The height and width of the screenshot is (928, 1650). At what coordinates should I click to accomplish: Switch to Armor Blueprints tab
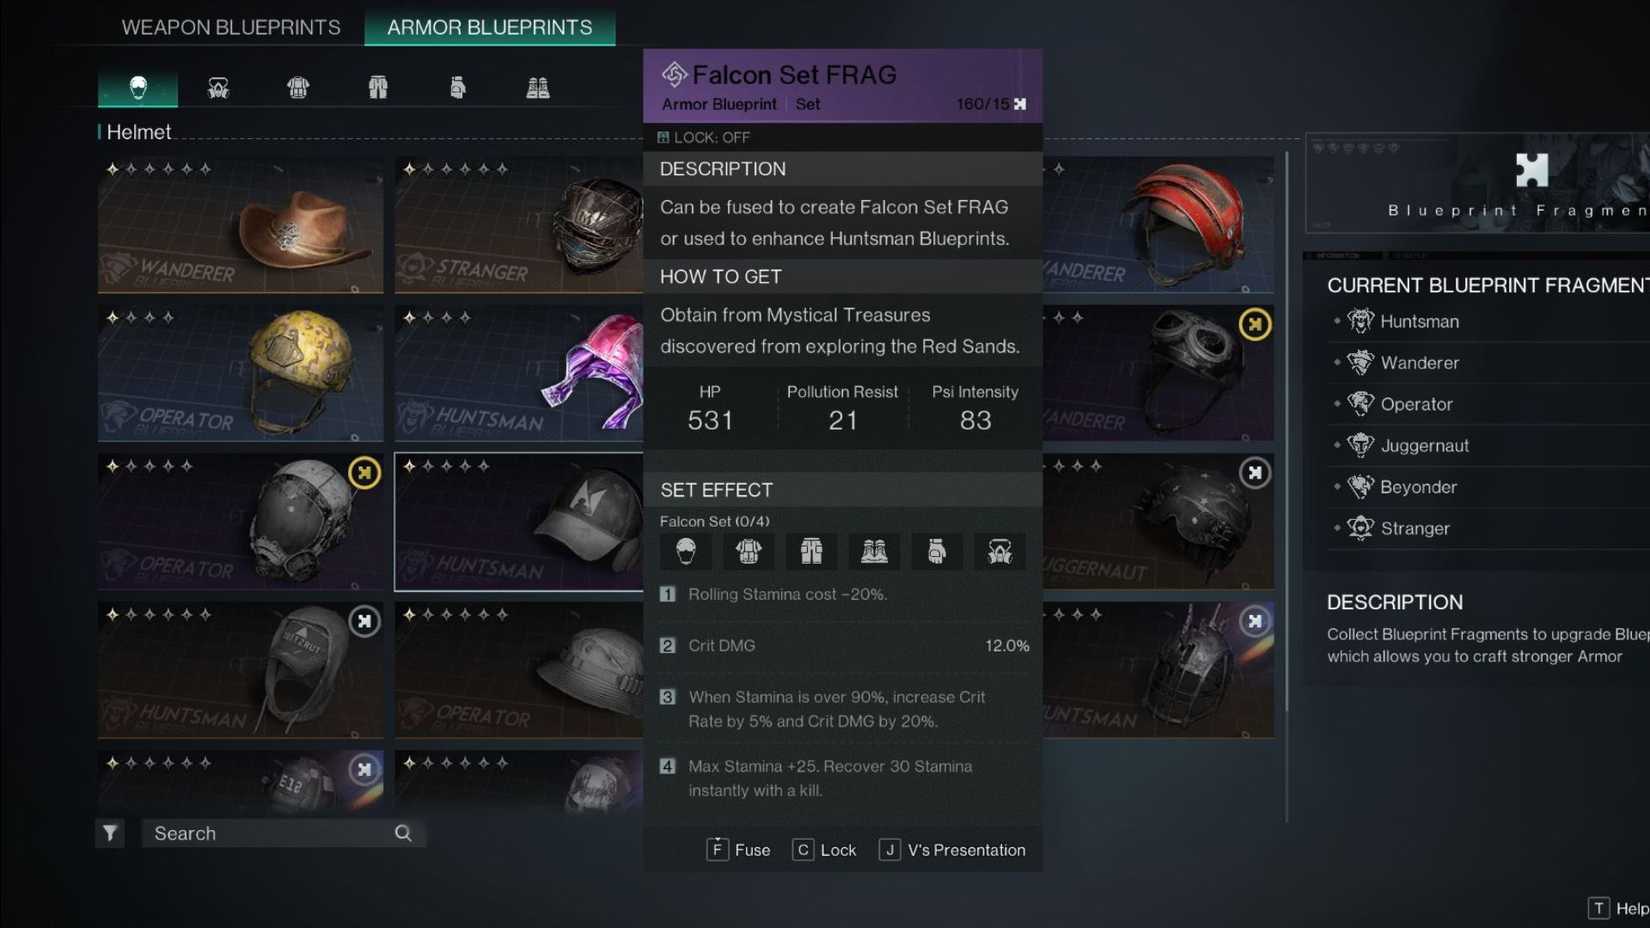(490, 27)
